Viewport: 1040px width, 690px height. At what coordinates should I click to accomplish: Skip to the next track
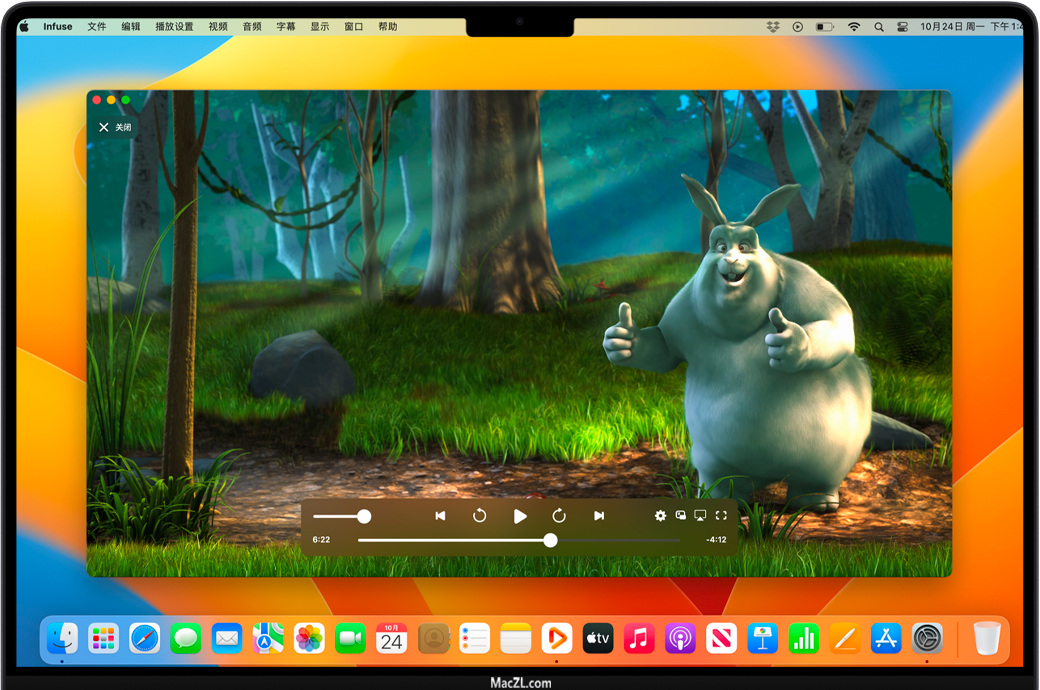(599, 516)
